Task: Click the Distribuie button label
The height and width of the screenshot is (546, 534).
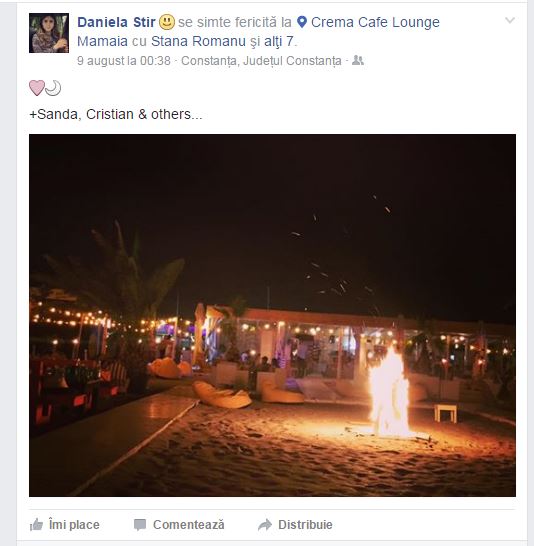Action: 305,524
